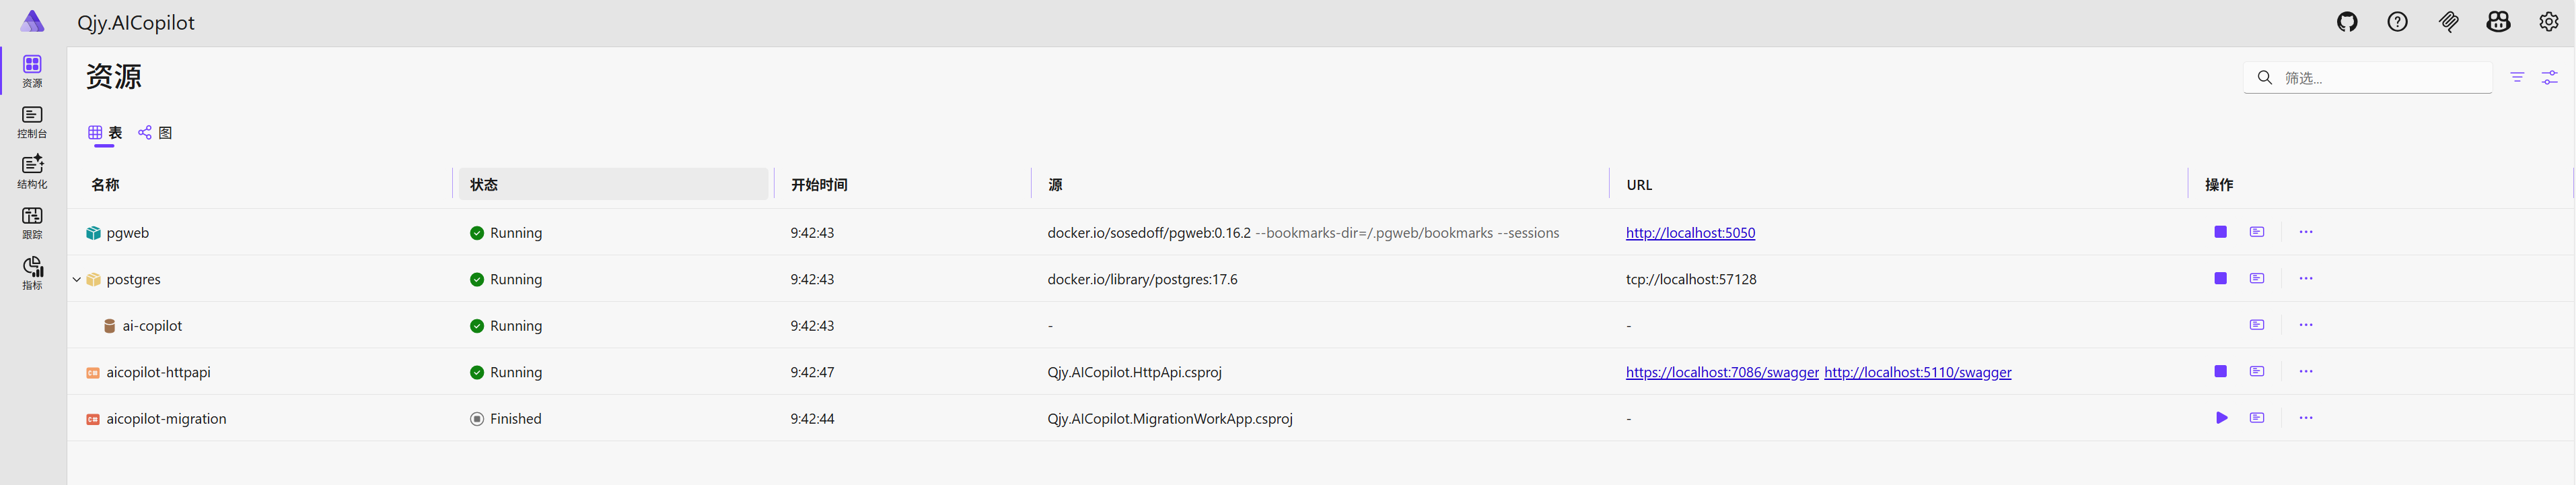Go to 控制台 console page in sidebar

click(x=32, y=122)
